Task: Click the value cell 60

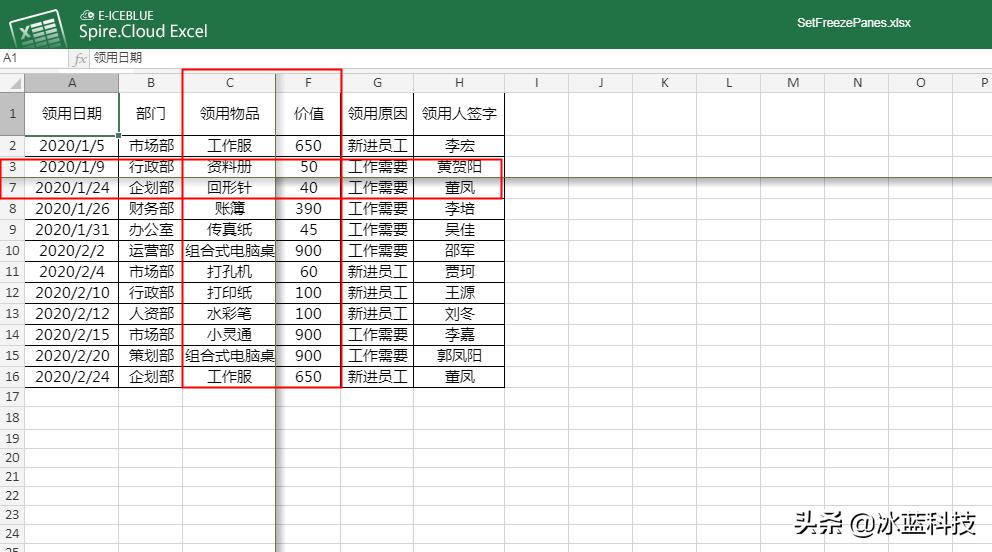Action: coord(308,272)
